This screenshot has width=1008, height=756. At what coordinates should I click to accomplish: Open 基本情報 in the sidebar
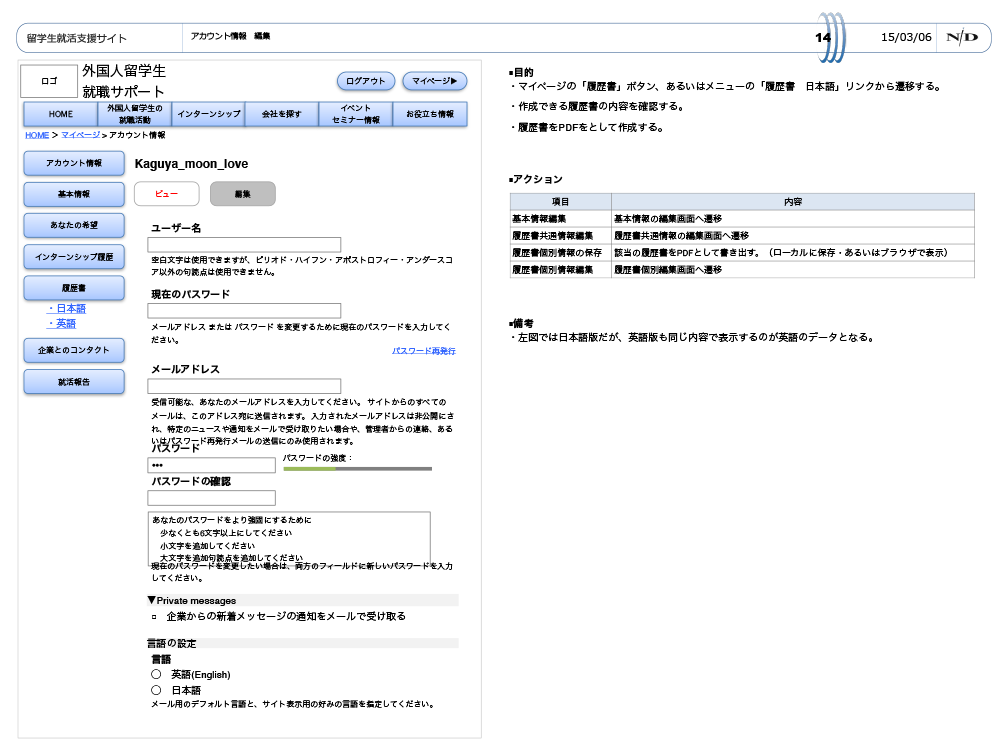74,194
